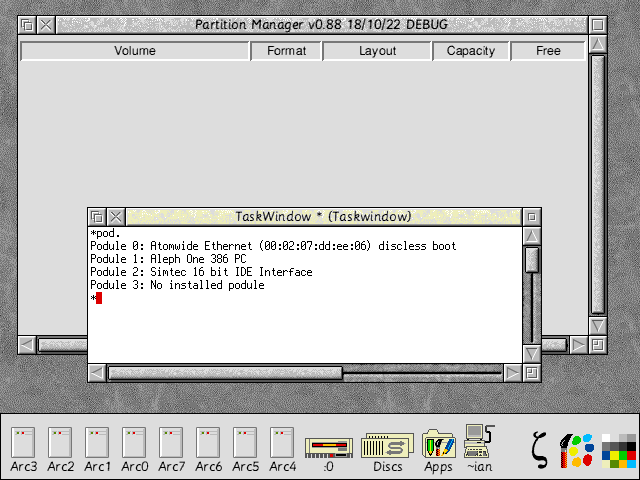Click the Volume column header

click(x=135, y=51)
